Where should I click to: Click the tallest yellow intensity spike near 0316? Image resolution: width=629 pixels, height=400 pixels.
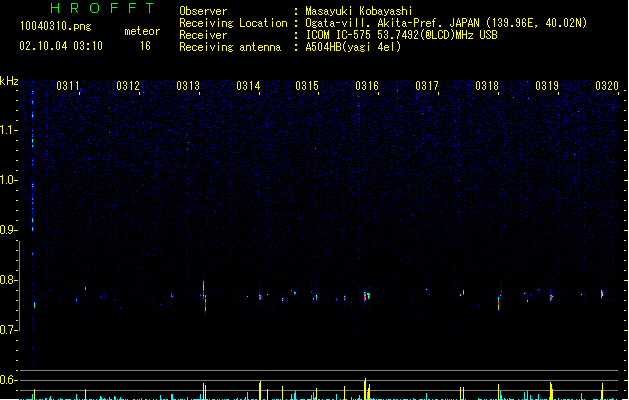[x=365, y=388]
